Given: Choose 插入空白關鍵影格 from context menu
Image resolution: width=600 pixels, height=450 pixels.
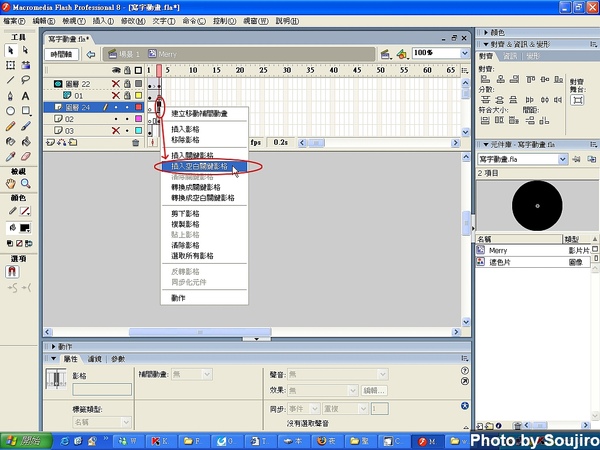Looking at the screenshot, I should [198, 166].
